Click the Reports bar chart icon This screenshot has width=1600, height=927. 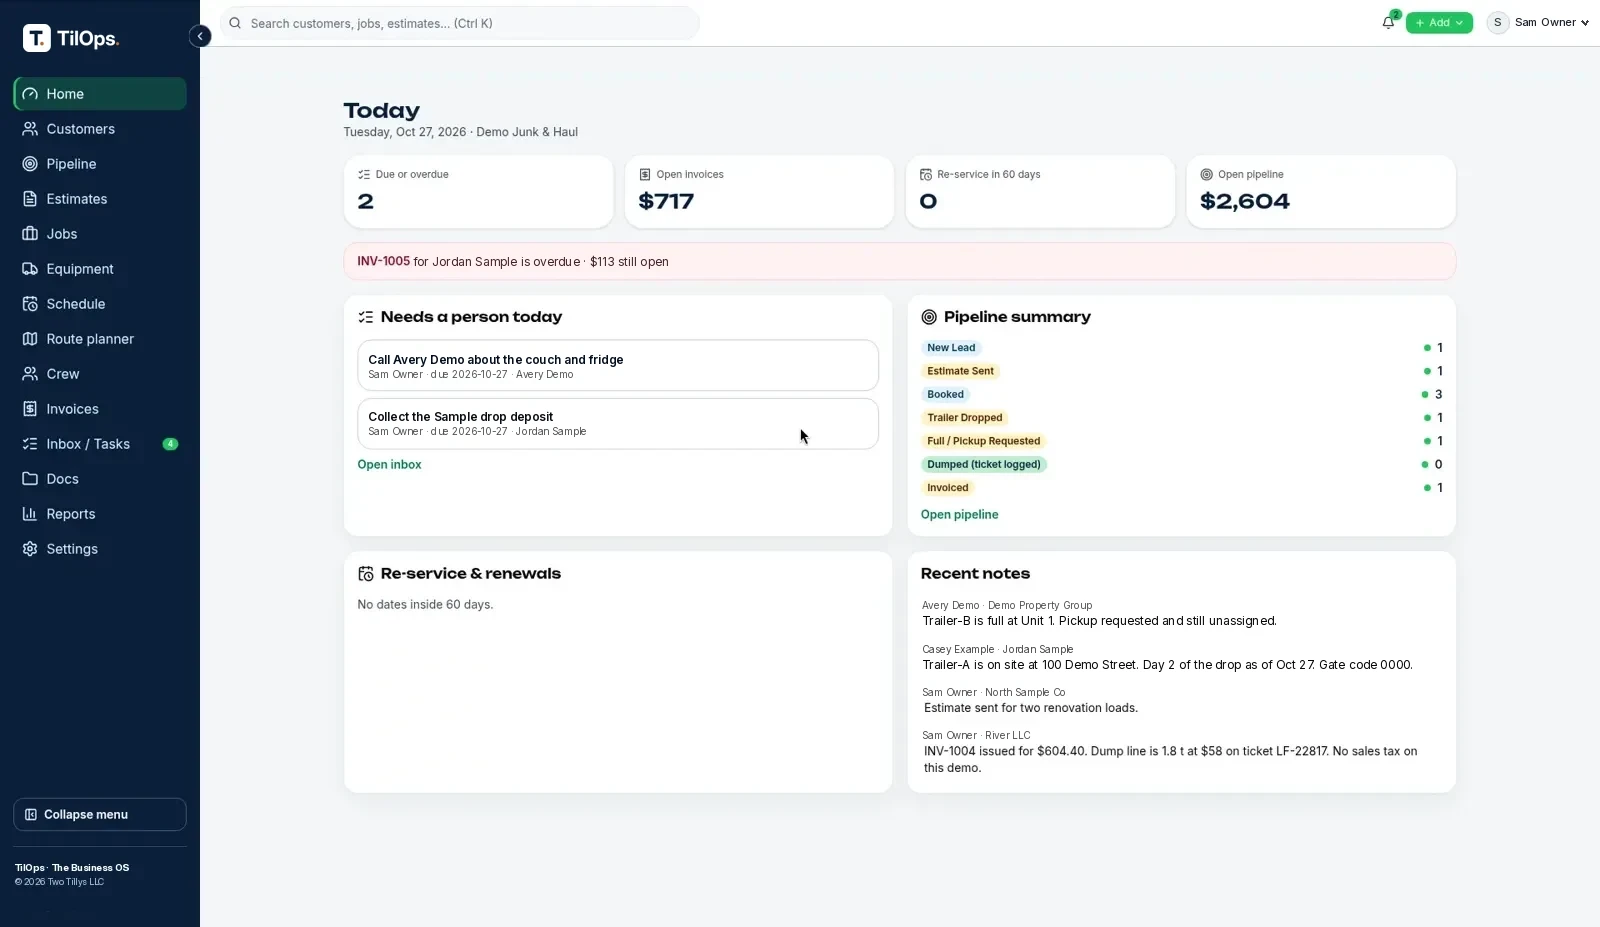[30, 514]
